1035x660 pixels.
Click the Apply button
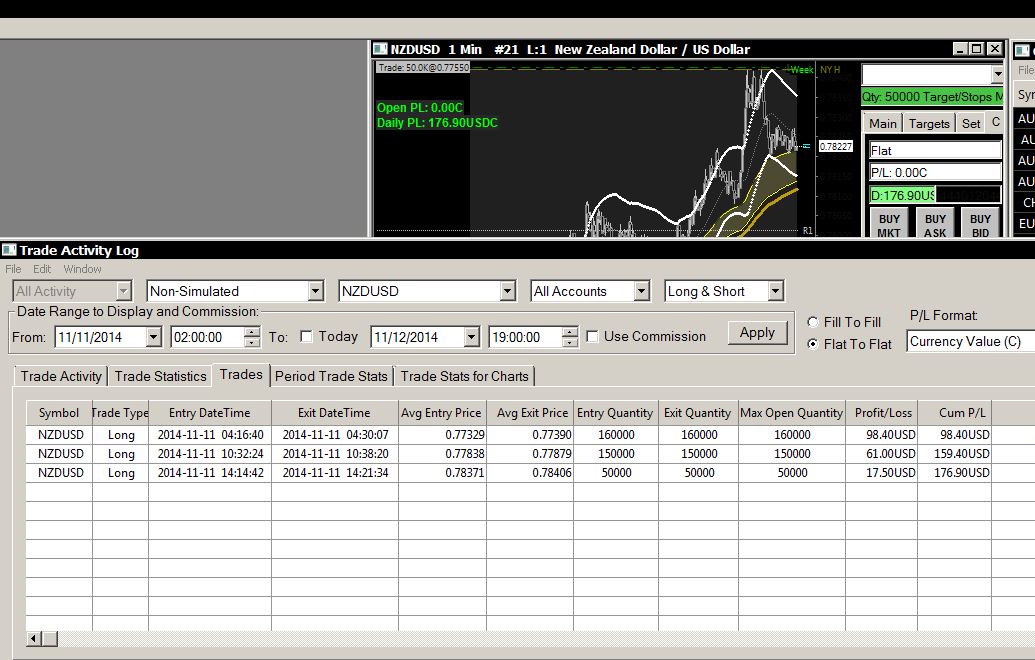(x=757, y=333)
